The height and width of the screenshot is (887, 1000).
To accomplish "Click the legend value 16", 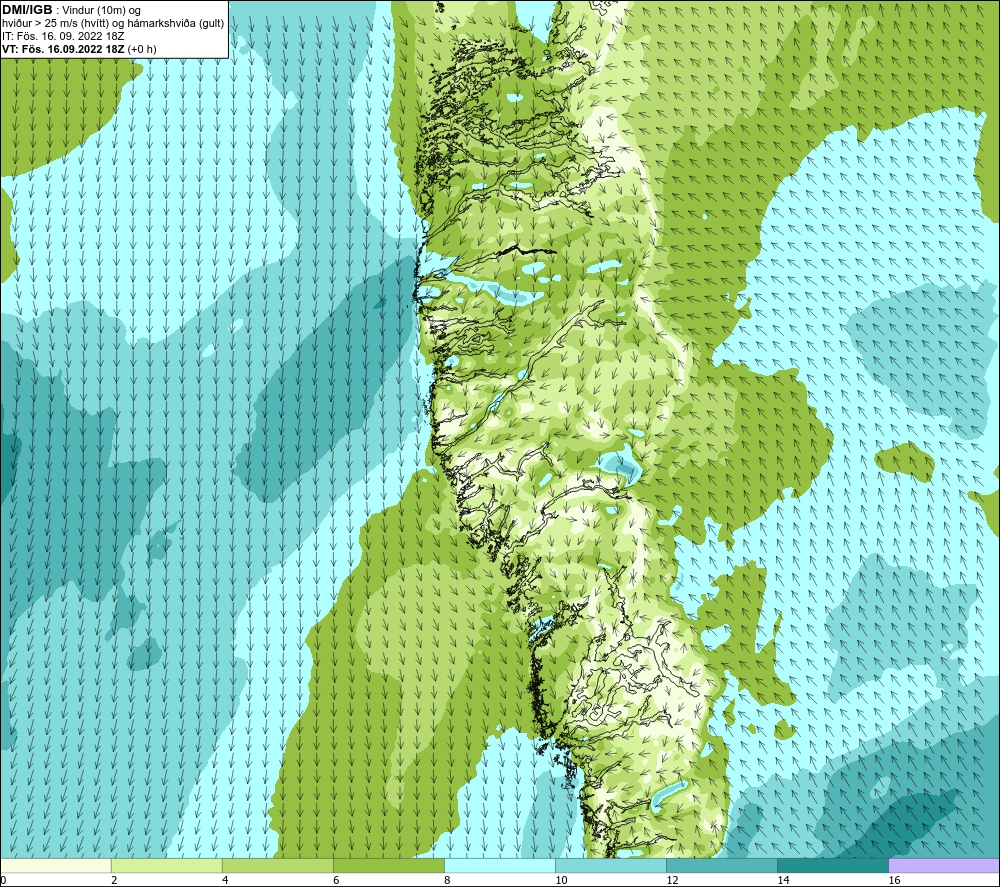I will point(894,881).
